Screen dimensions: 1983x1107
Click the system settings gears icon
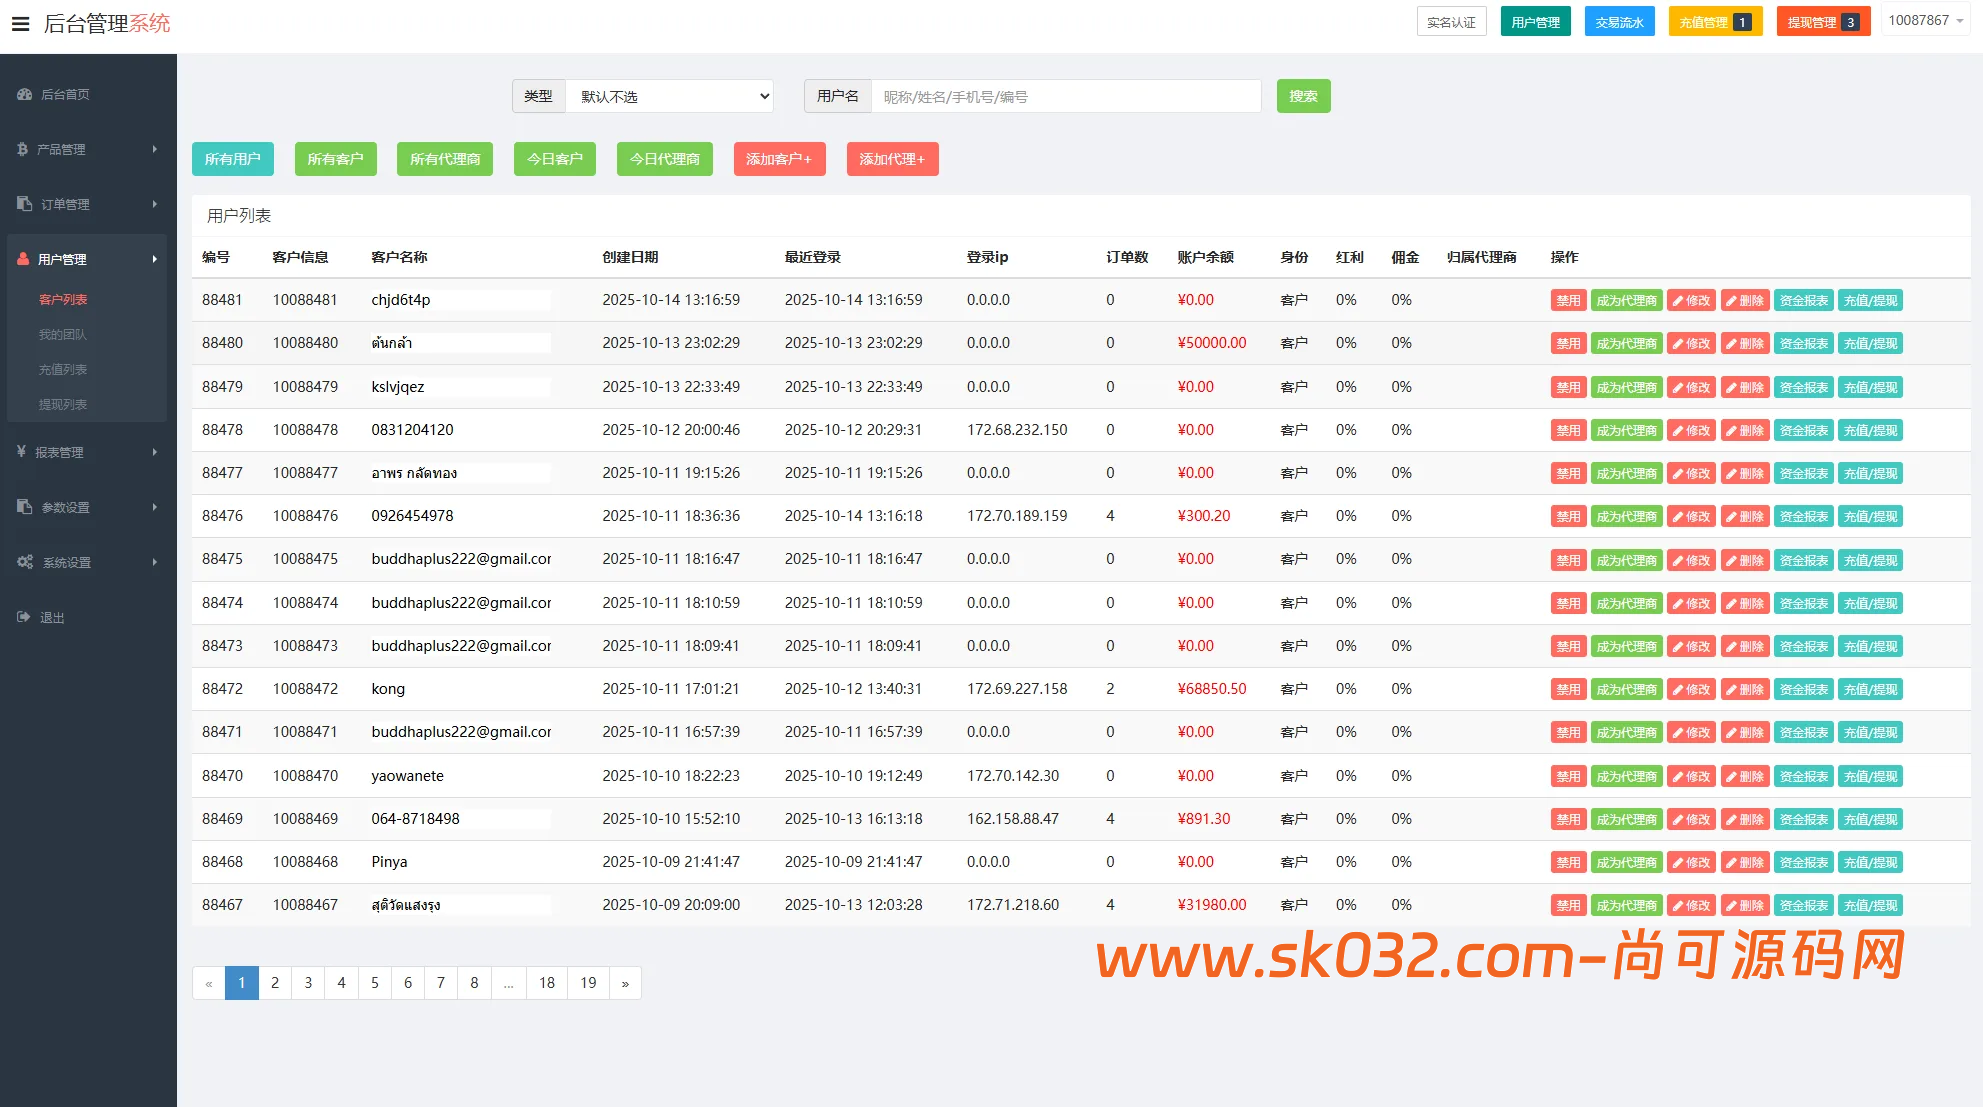25,562
